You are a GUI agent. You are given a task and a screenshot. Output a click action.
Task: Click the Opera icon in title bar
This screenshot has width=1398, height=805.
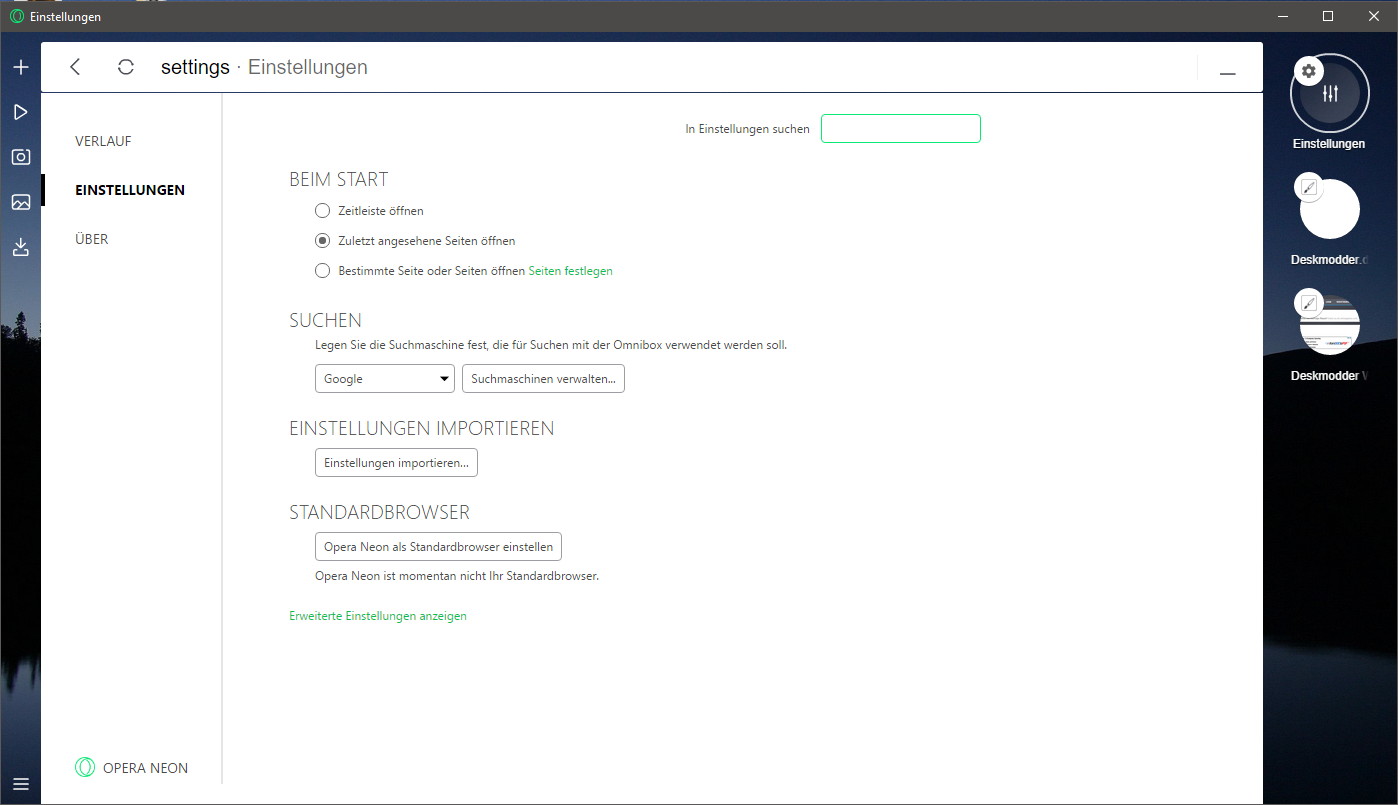(x=16, y=17)
